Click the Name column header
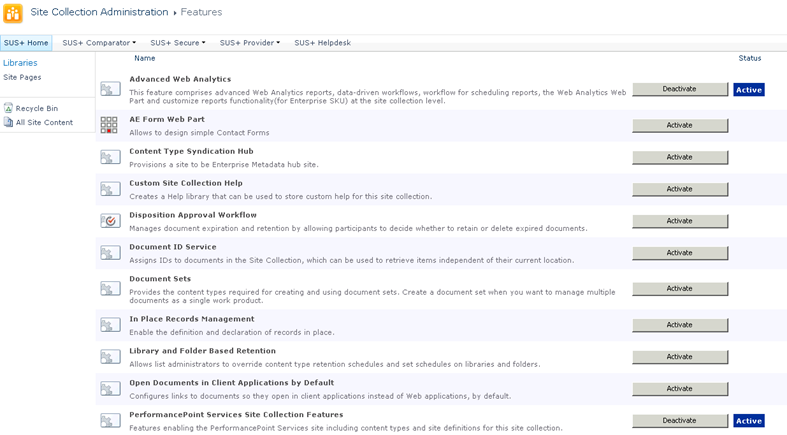 (145, 58)
